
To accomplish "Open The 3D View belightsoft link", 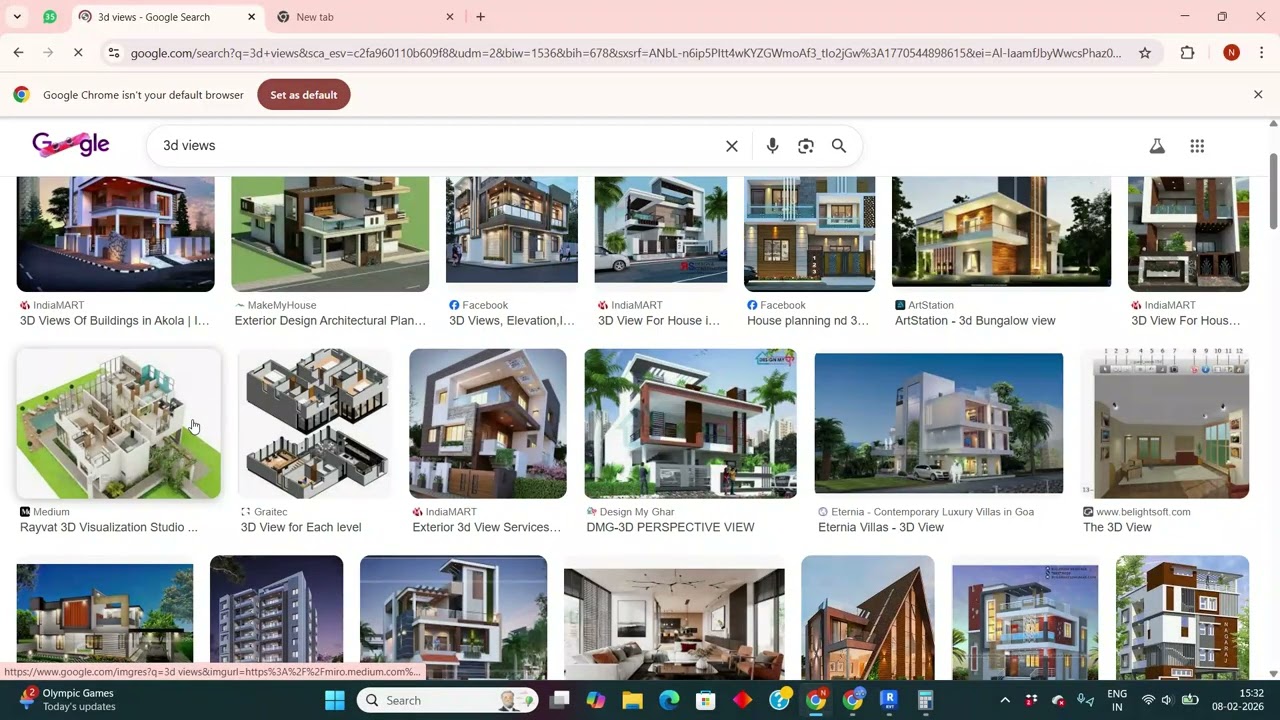I will click(1117, 527).
